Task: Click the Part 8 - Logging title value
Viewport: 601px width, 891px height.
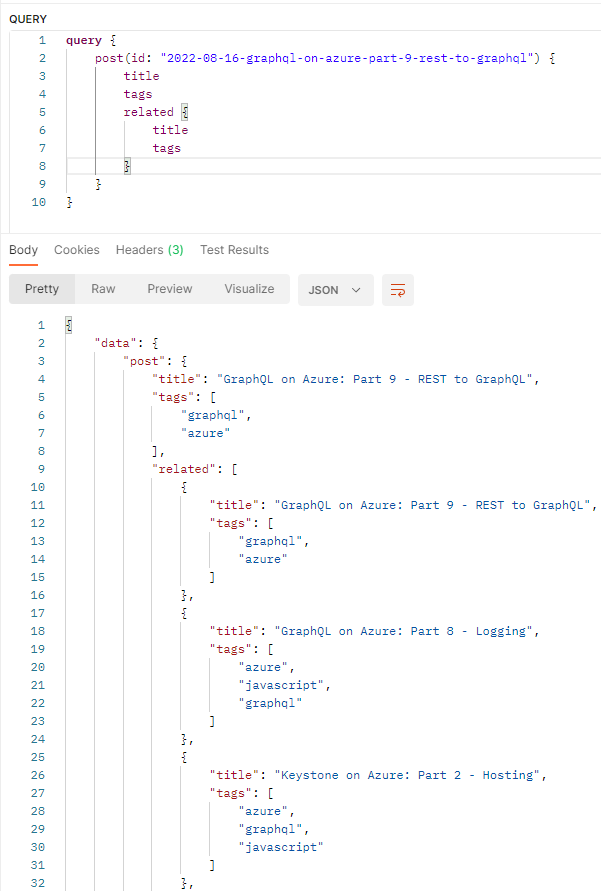Action: tap(404, 631)
